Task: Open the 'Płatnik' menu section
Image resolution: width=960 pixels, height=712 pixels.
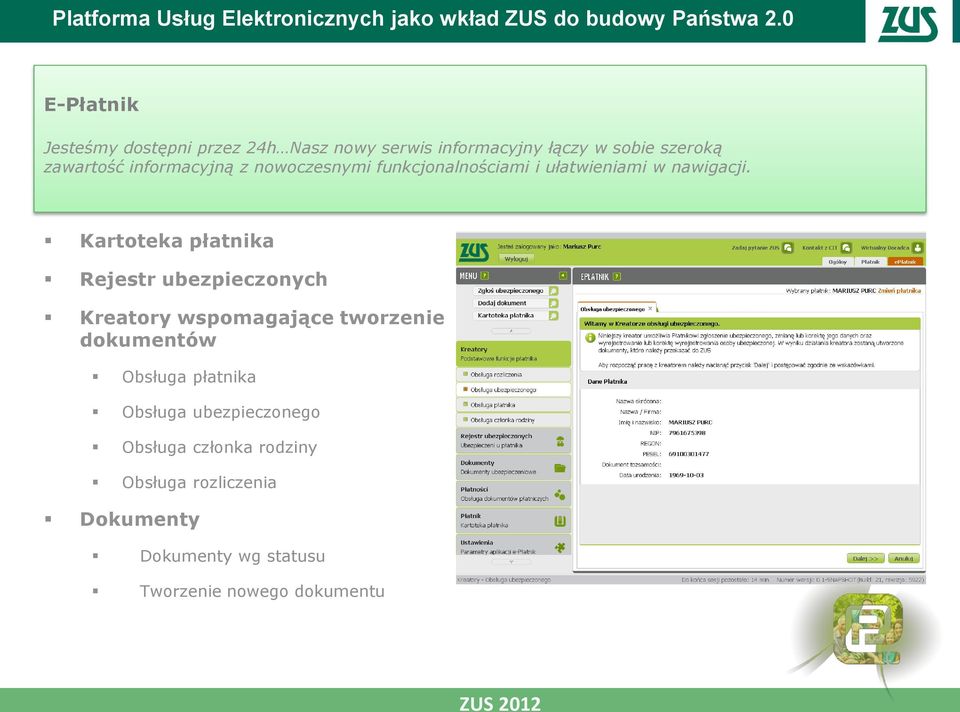Action: click(514, 520)
